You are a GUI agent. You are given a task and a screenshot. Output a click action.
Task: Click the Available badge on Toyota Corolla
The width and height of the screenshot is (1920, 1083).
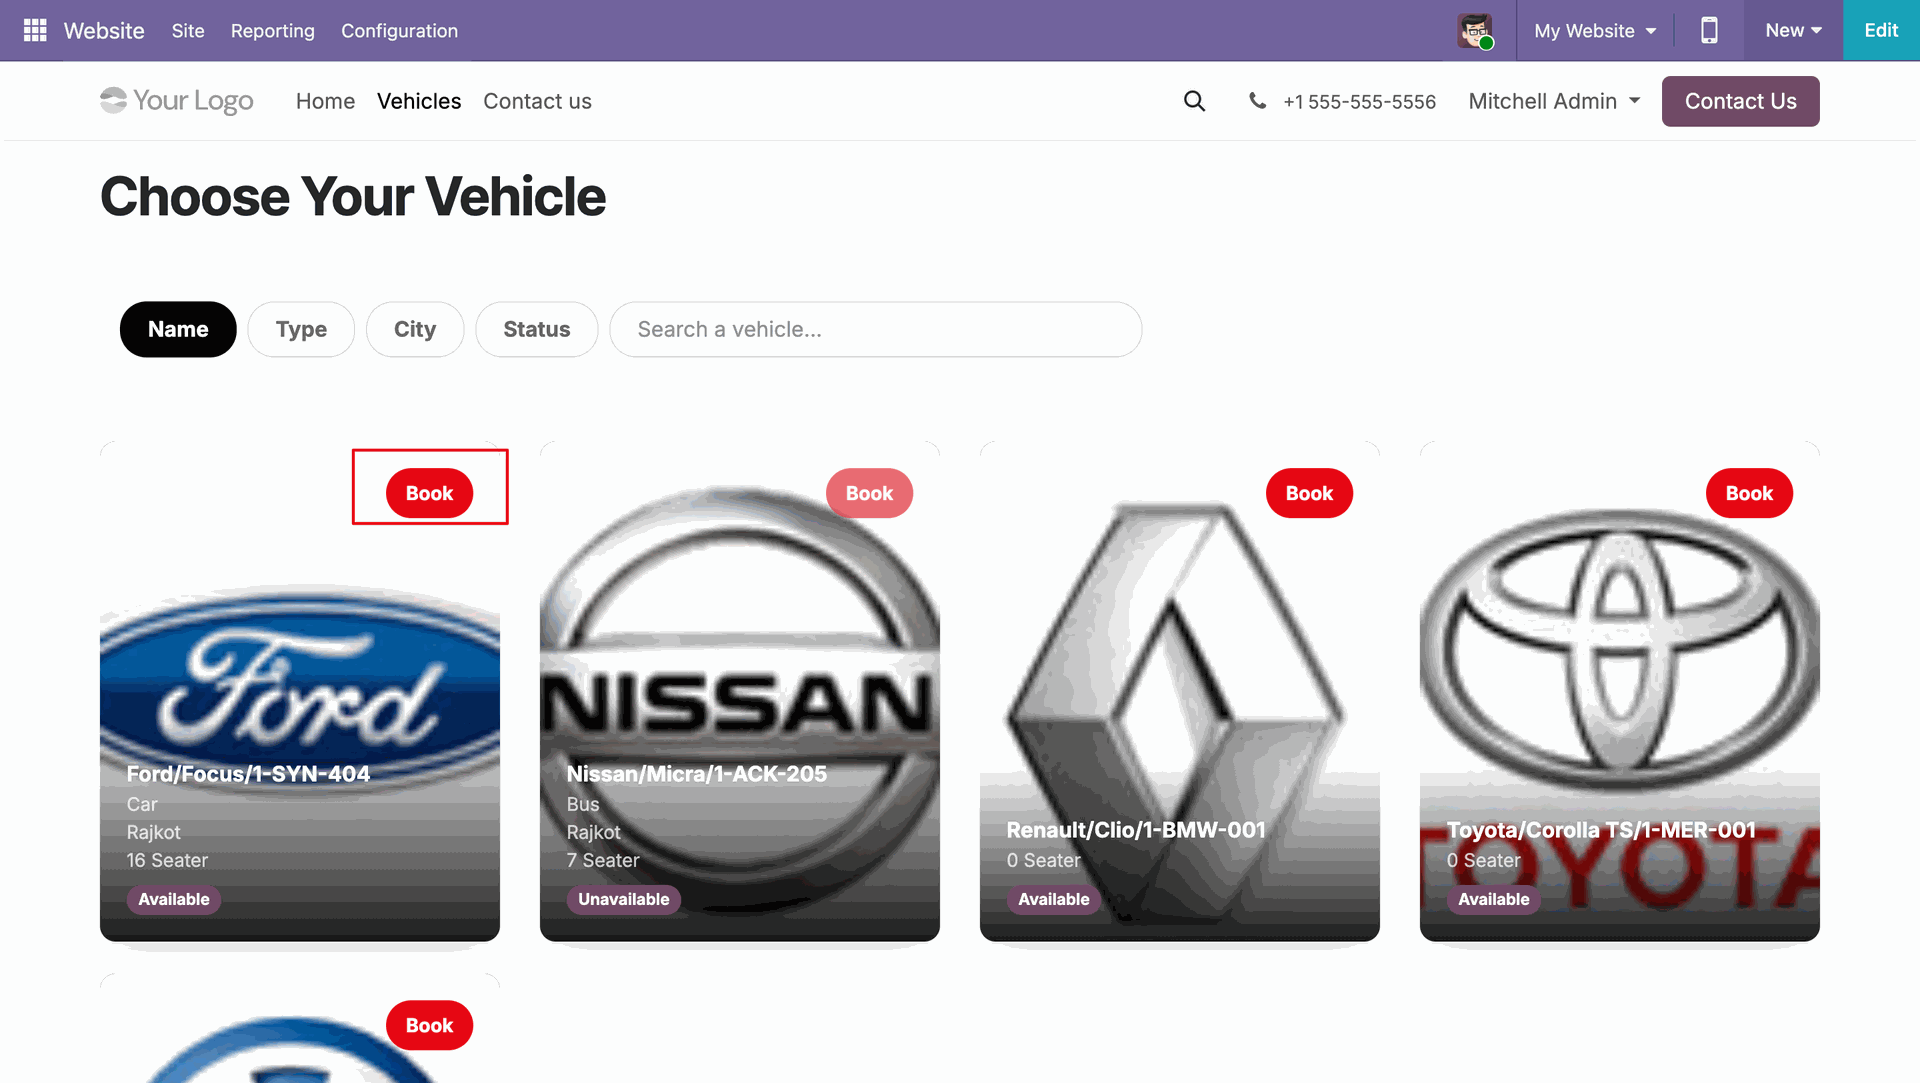1494,899
